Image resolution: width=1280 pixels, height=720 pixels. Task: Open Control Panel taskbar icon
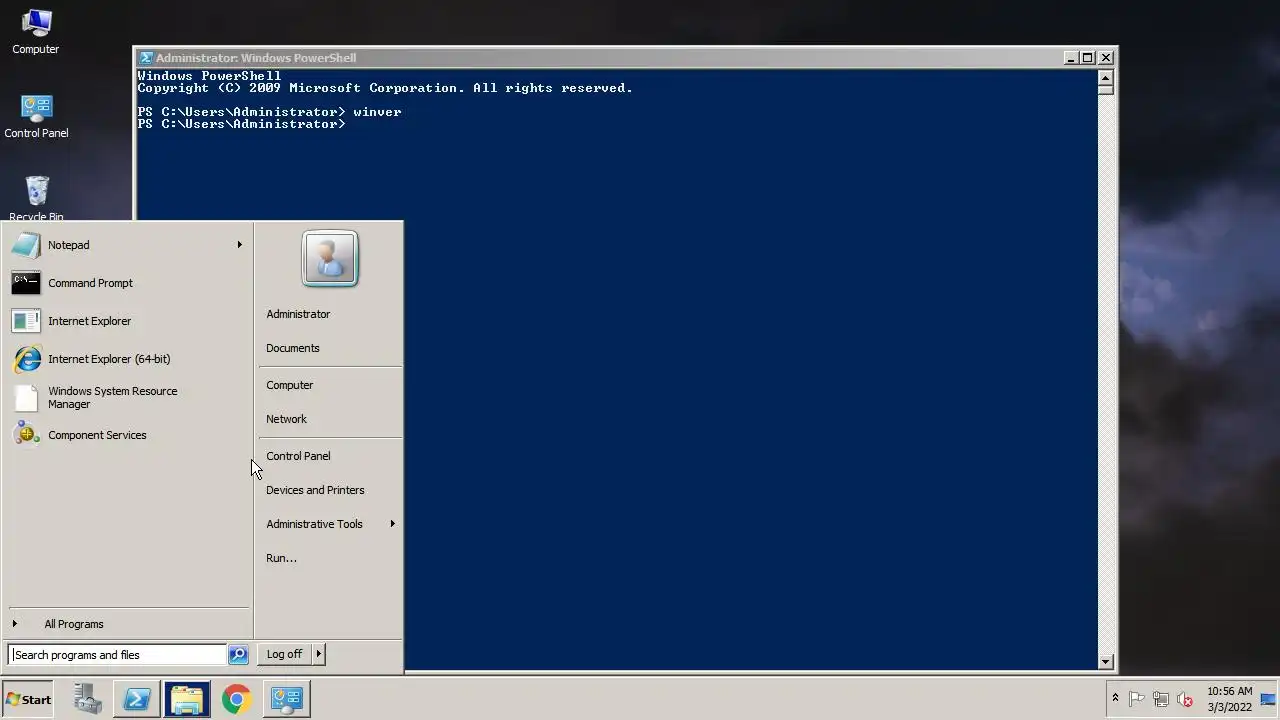(287, 699)
